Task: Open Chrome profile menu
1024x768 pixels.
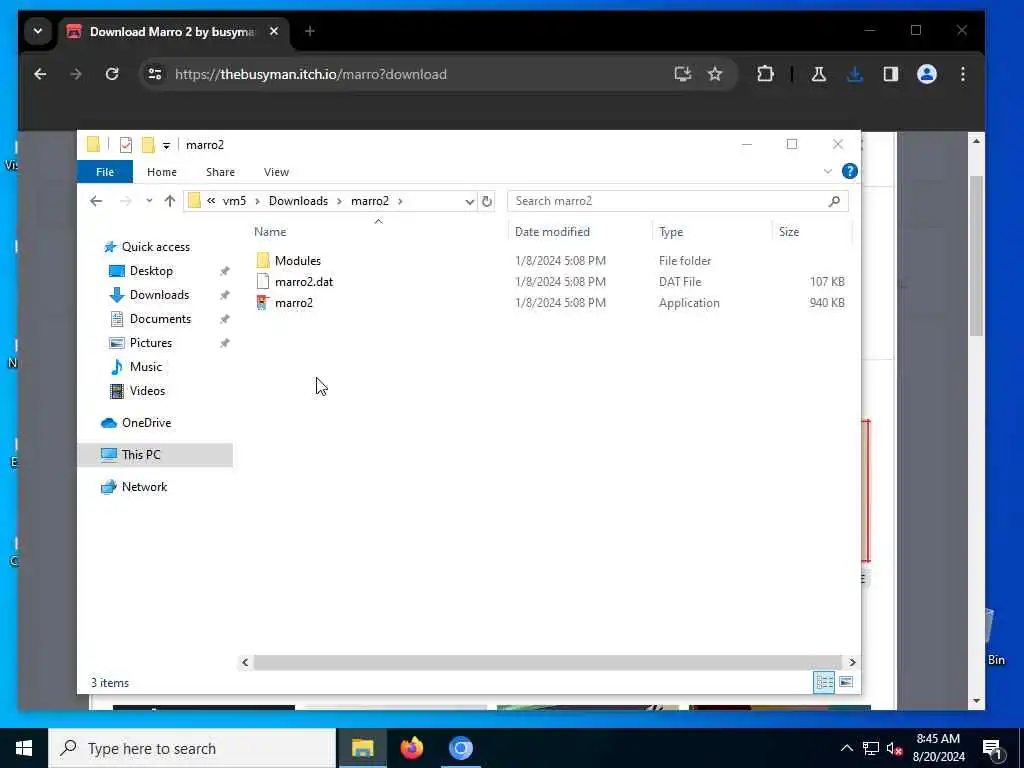Action: (927, 74)
